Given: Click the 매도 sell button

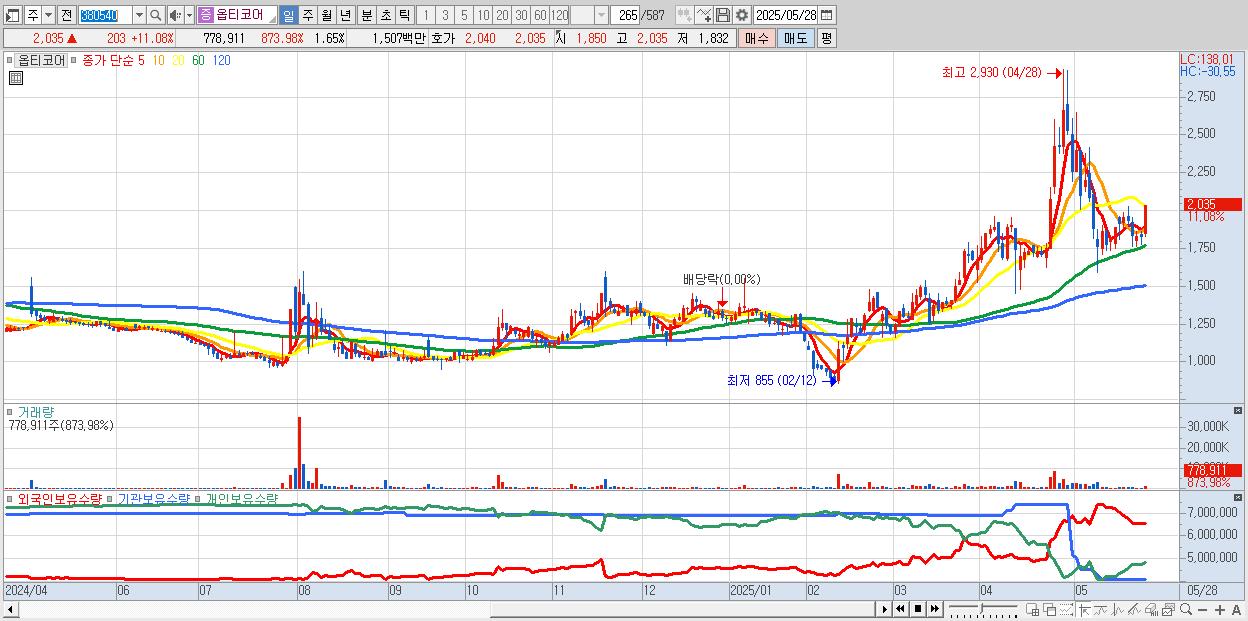Looking at the screenshot, I should coord(795,38).
